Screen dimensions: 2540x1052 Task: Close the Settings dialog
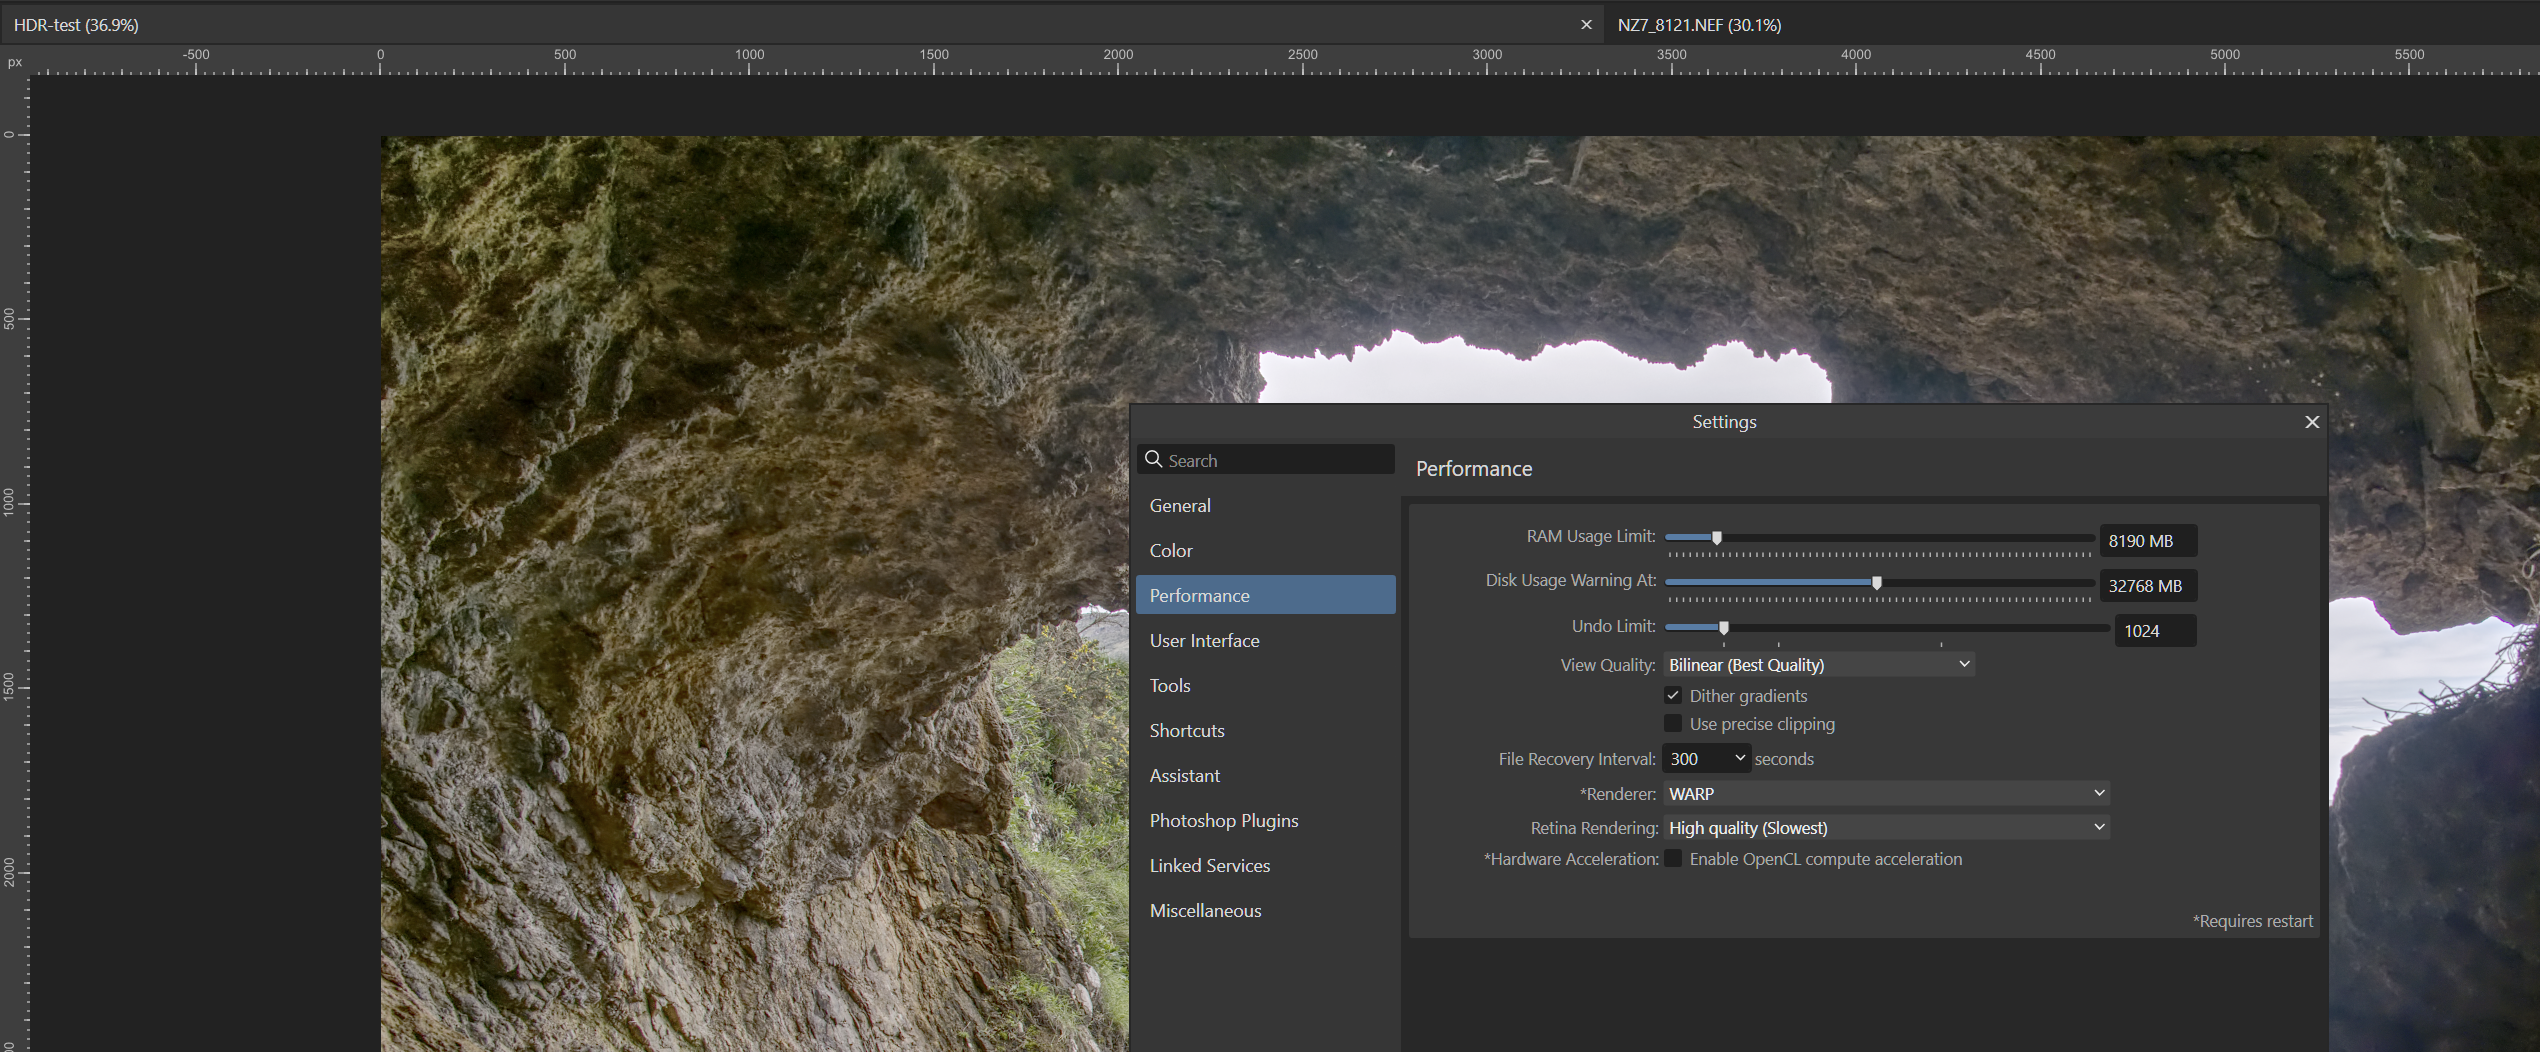2311,422
